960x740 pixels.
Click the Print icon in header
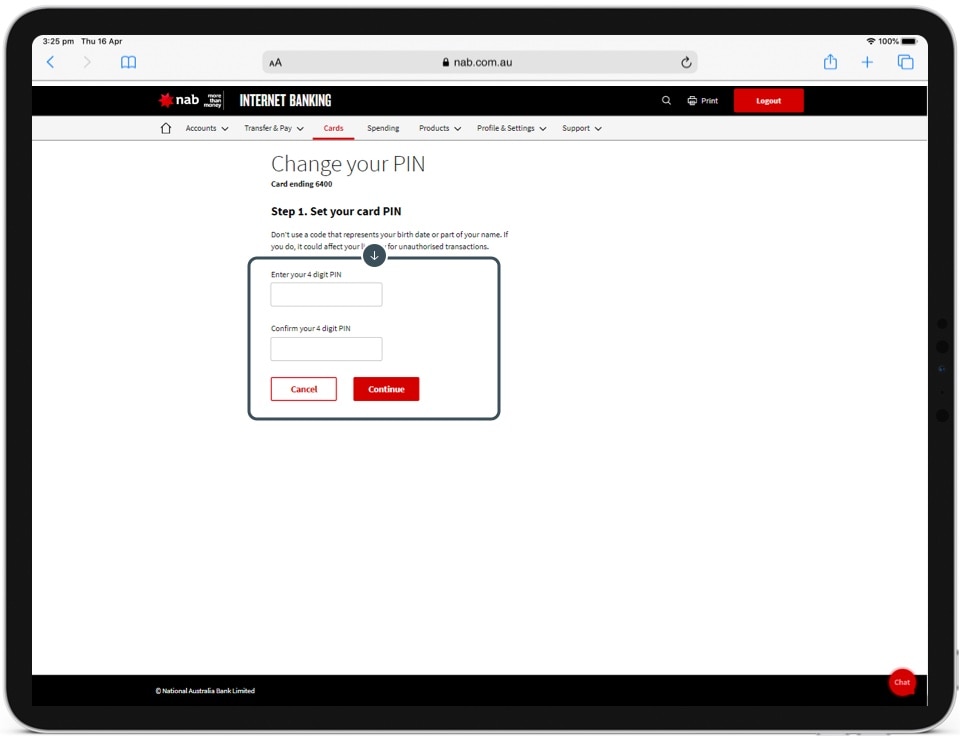coord(703,101)
